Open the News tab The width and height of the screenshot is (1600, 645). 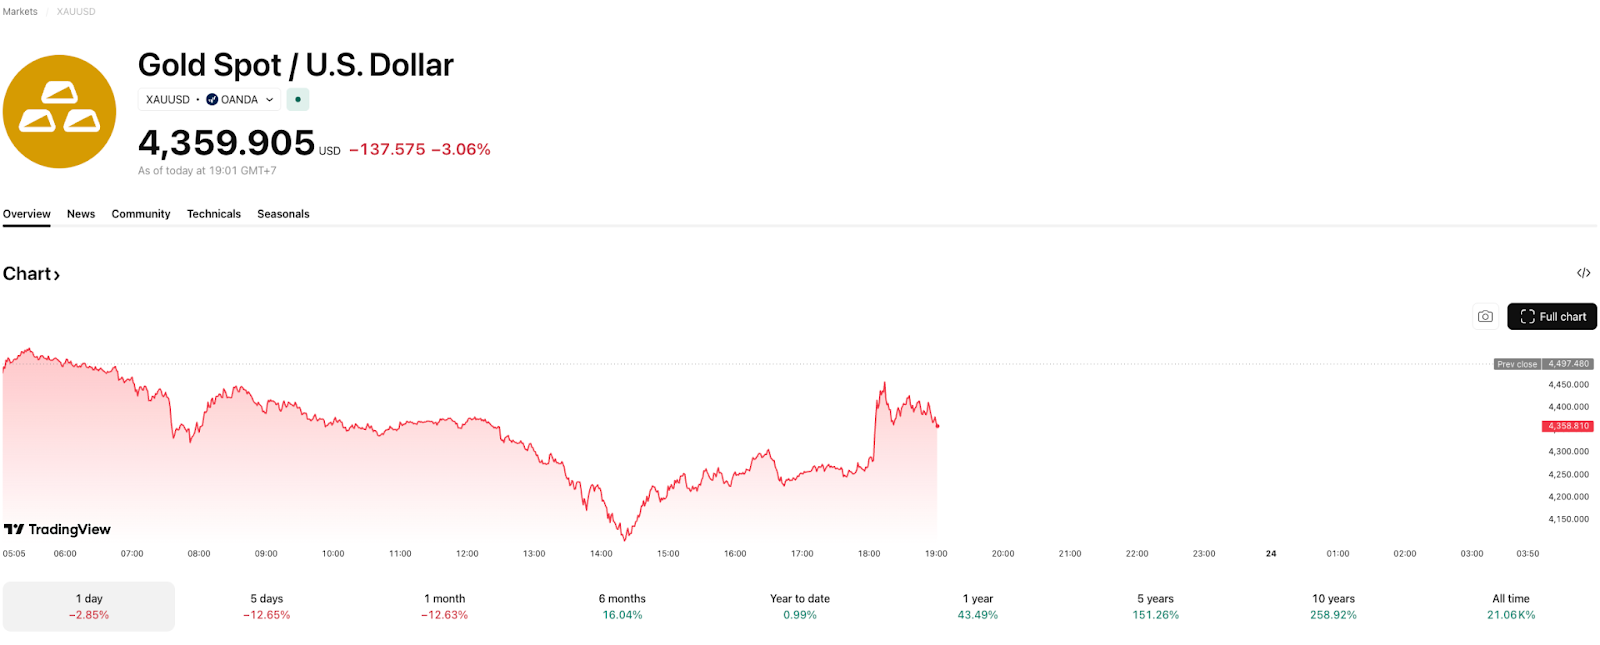(81, 214)
